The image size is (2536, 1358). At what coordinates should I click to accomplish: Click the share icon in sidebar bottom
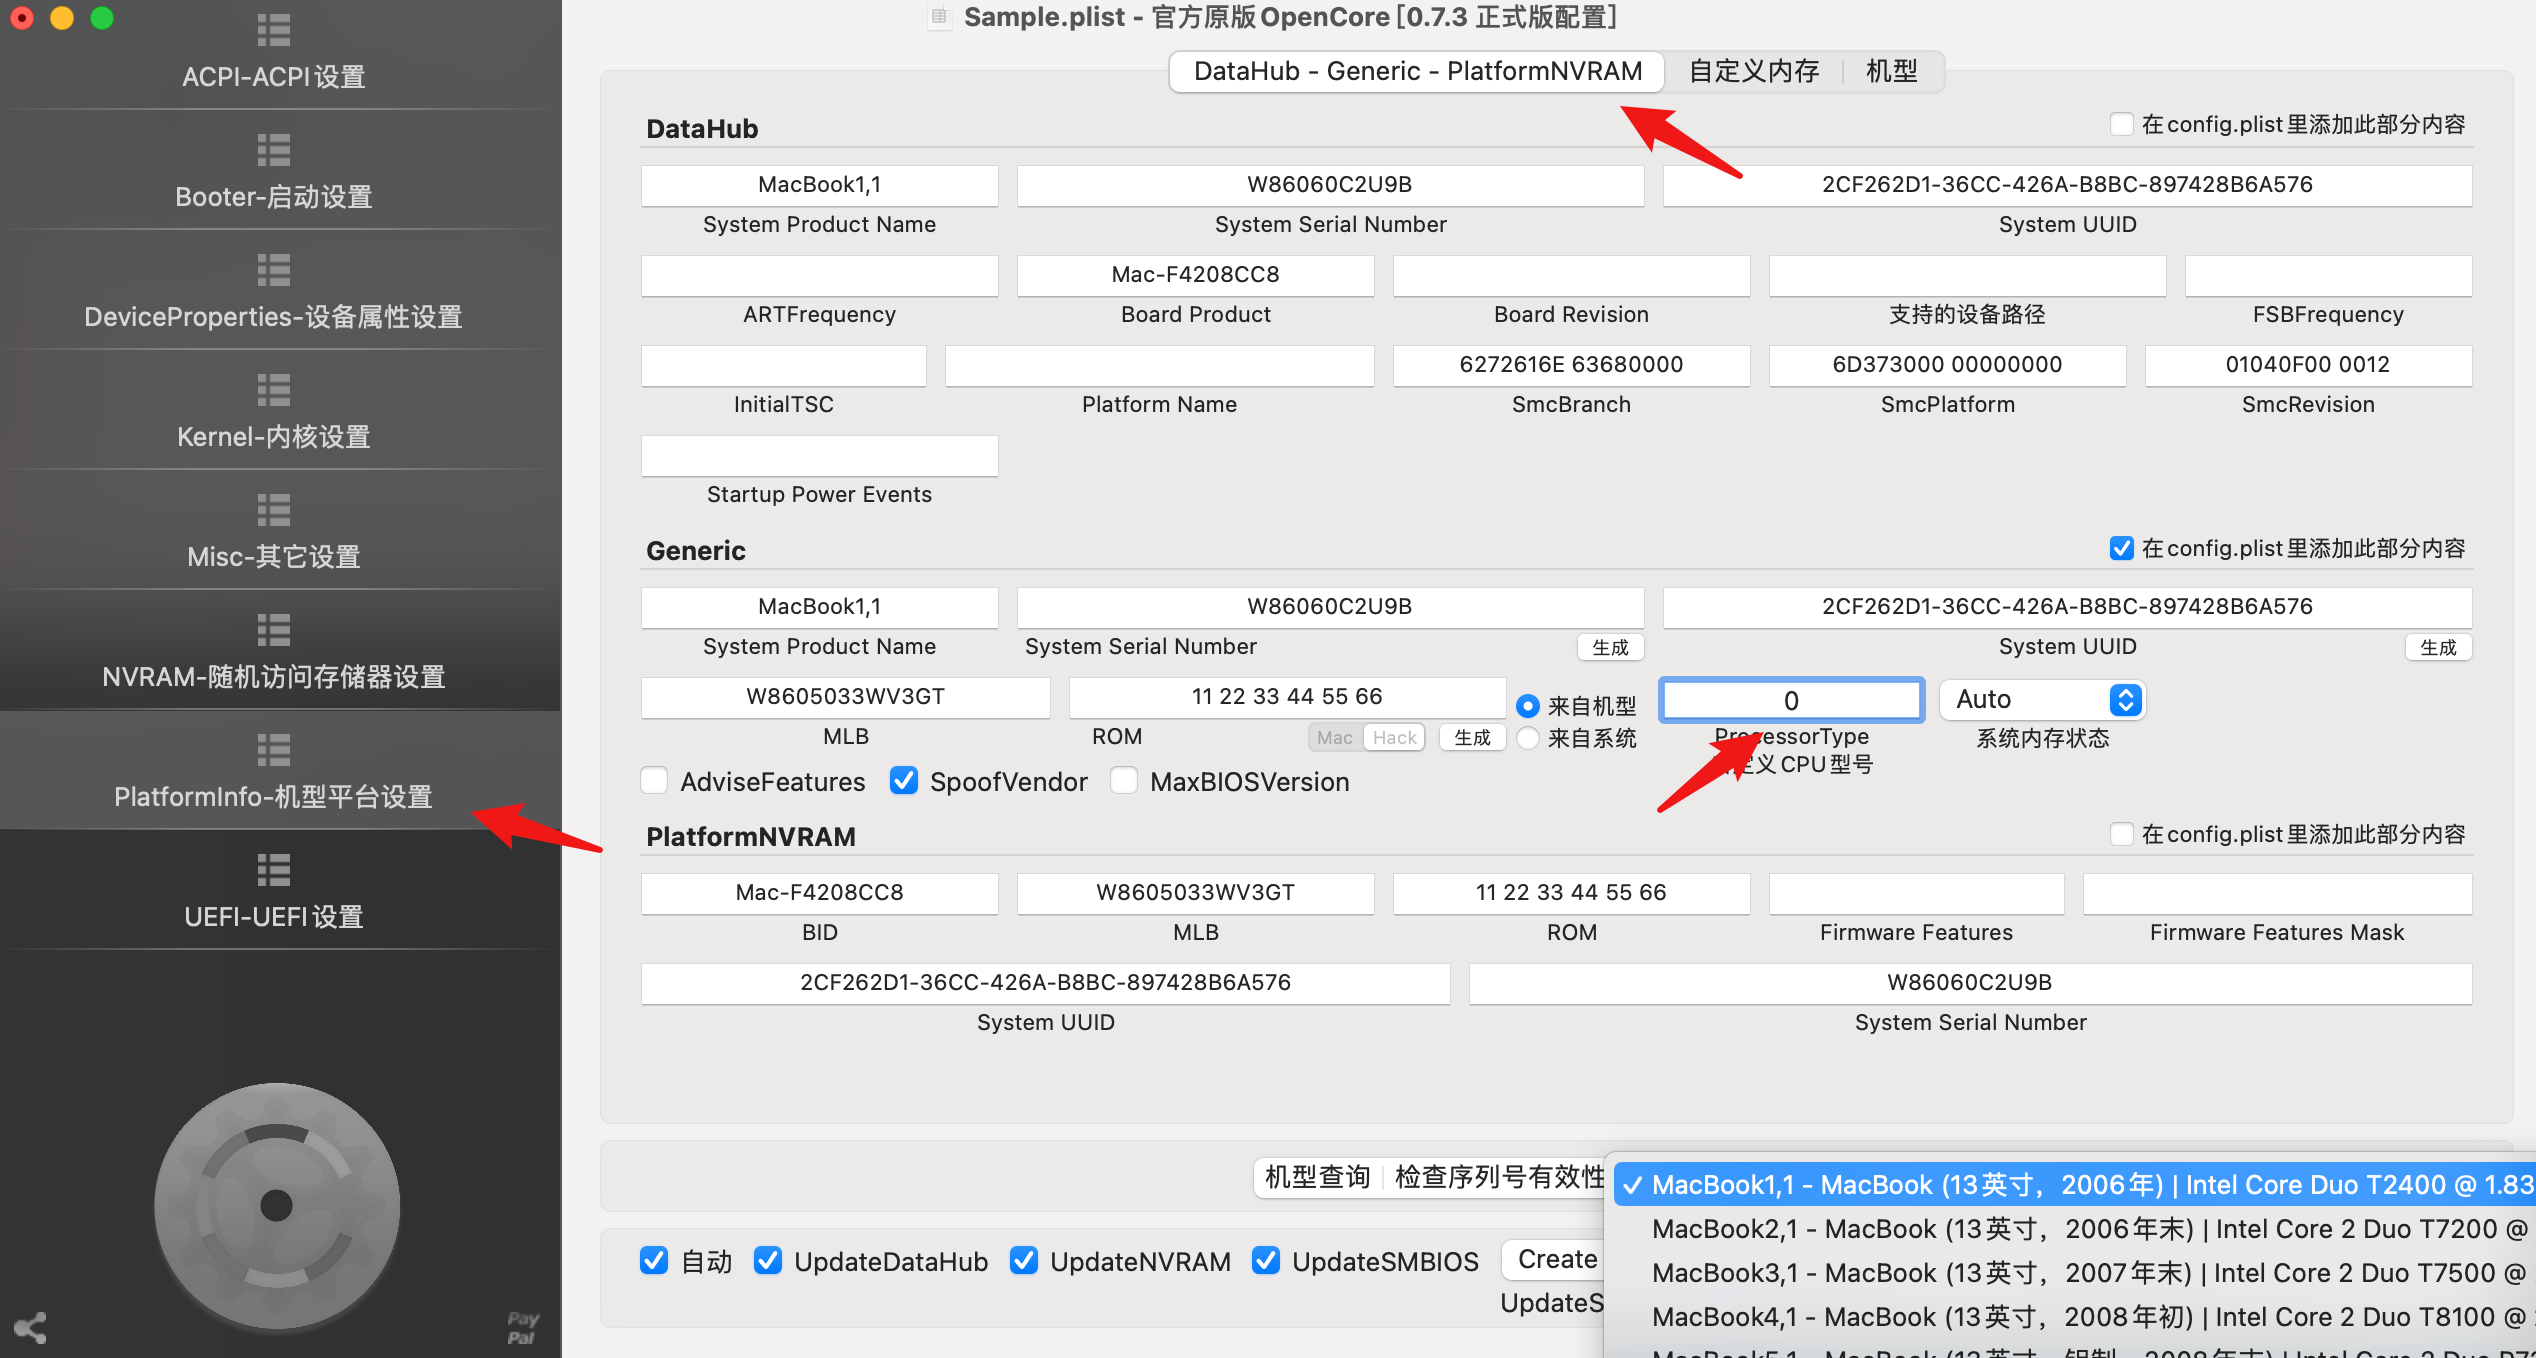(x=30, y=1327)
